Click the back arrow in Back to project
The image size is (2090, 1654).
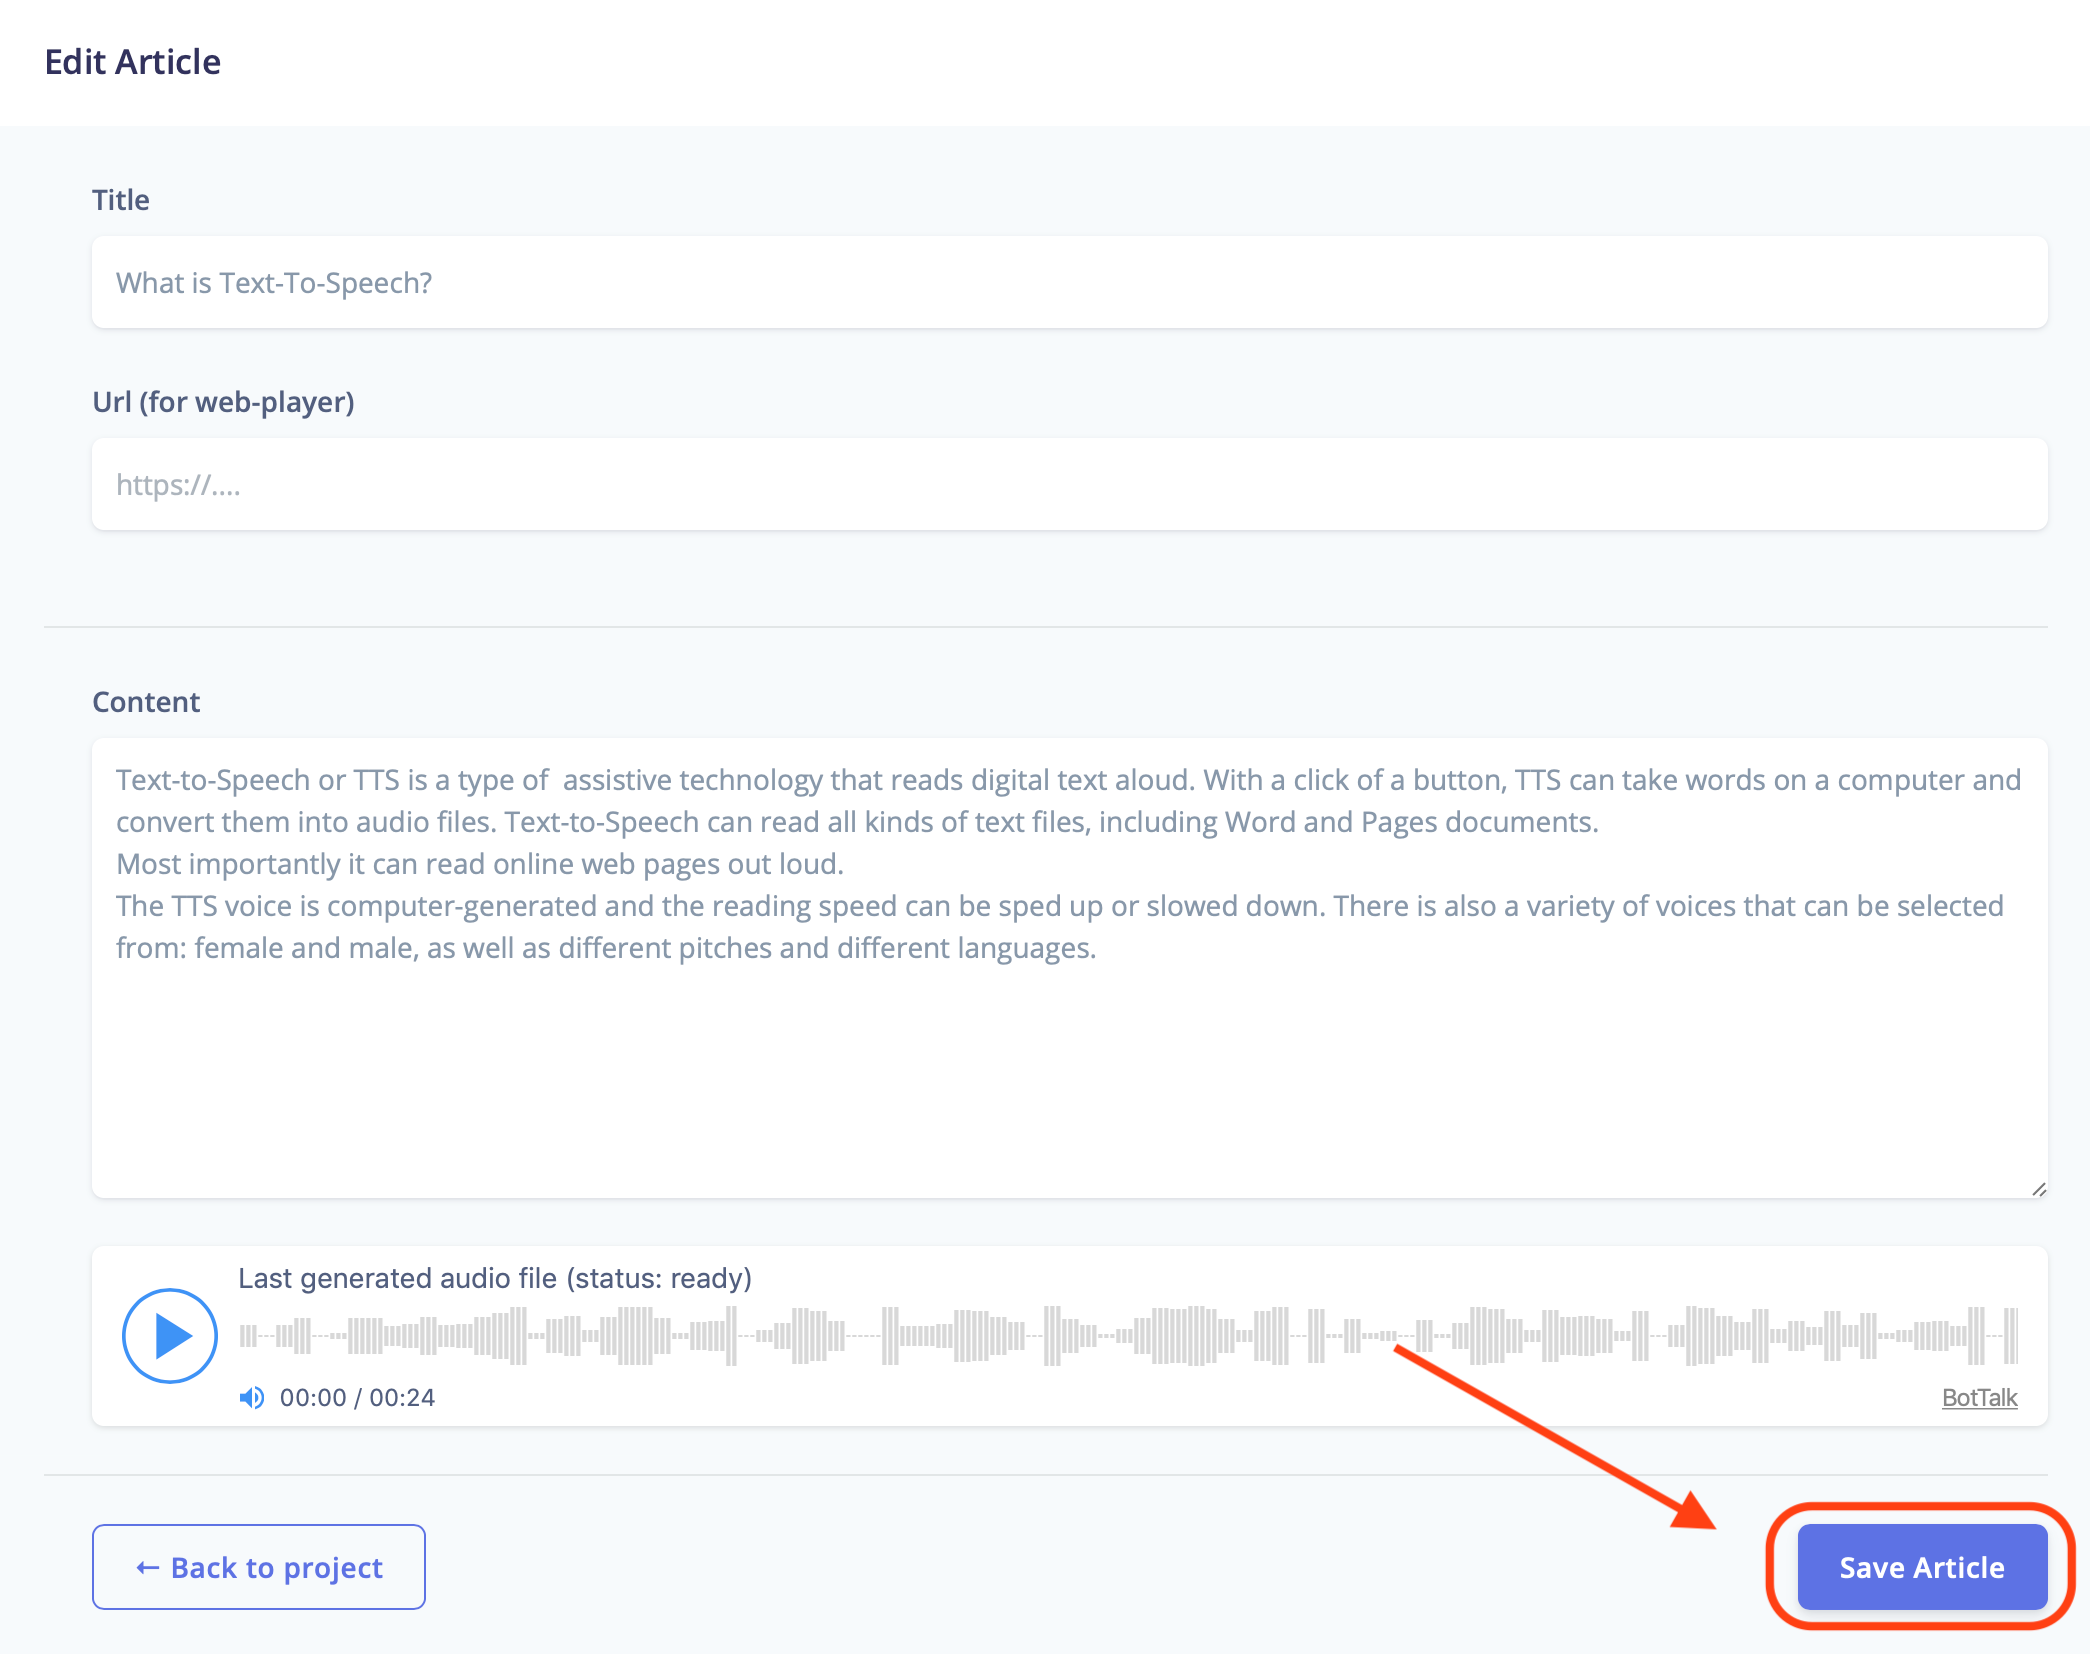point(147,1568)
